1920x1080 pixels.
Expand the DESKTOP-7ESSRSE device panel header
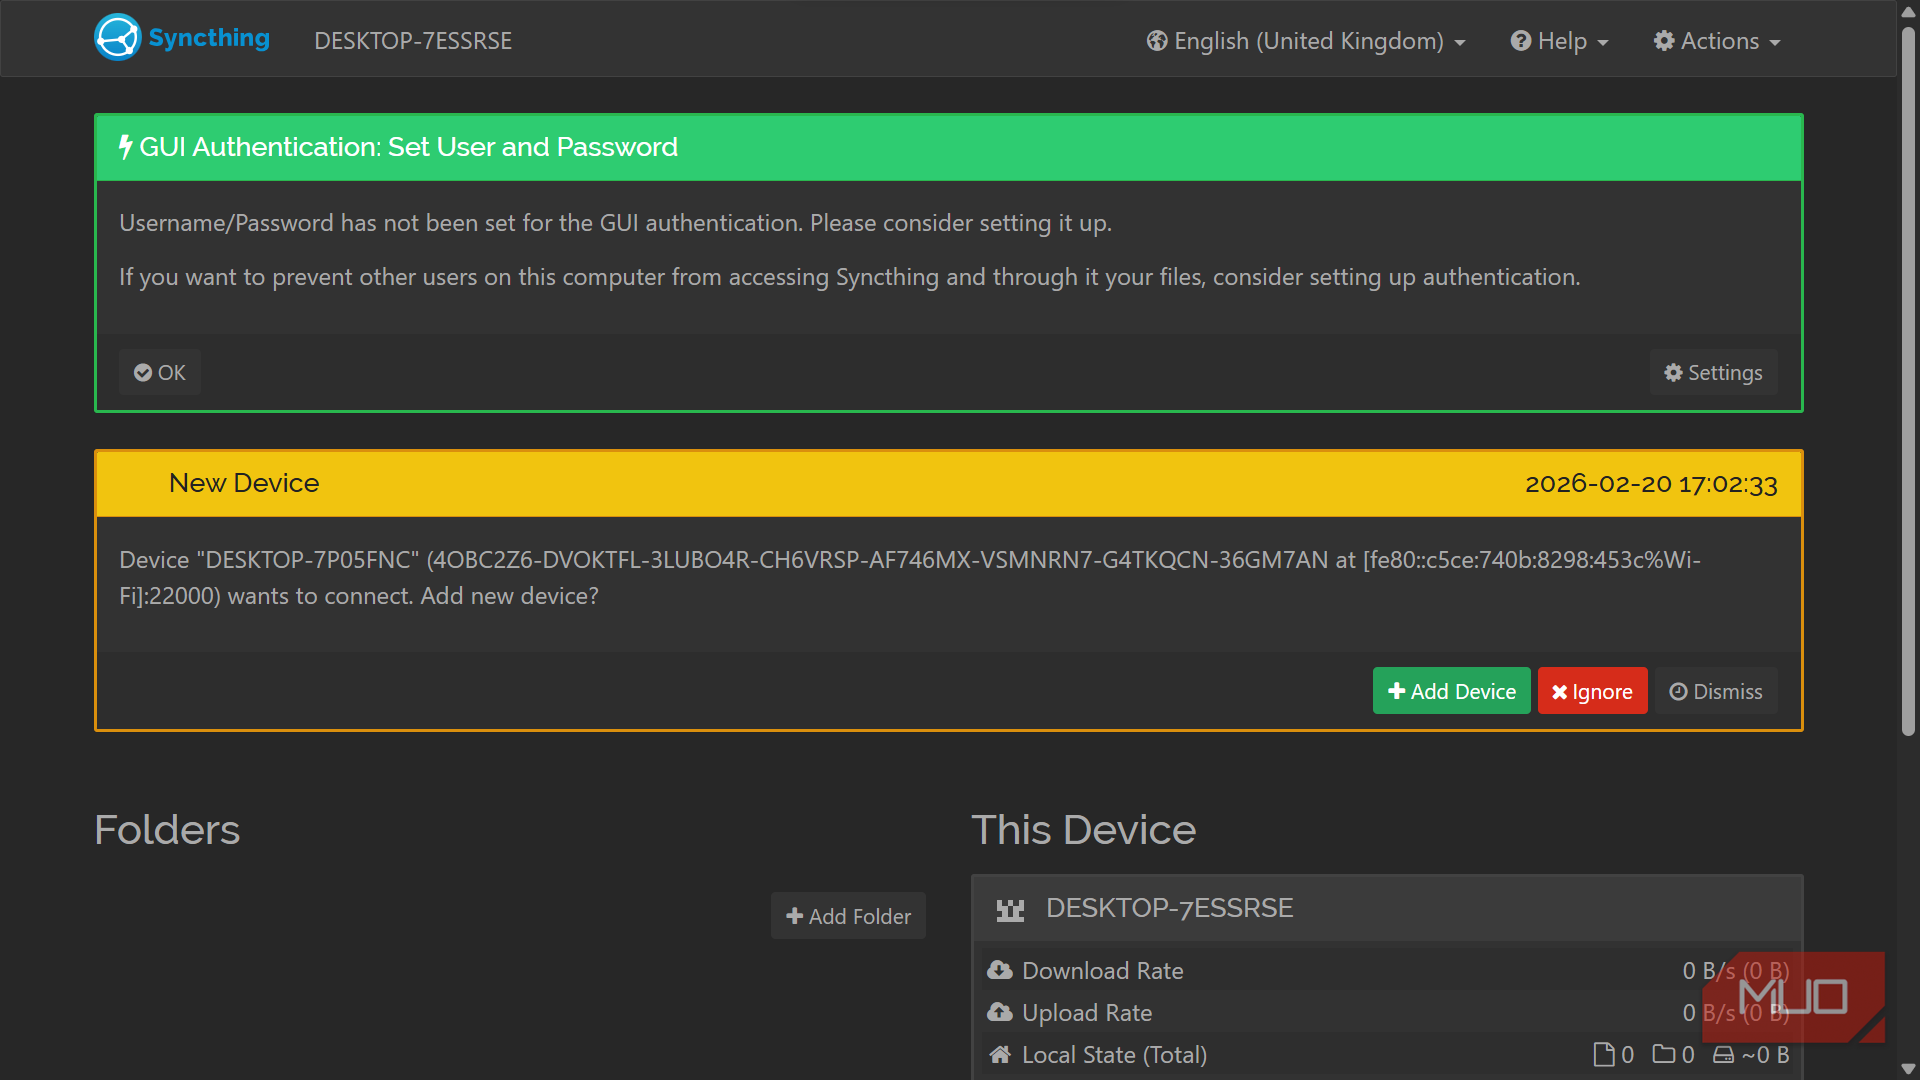(1387, 908)
